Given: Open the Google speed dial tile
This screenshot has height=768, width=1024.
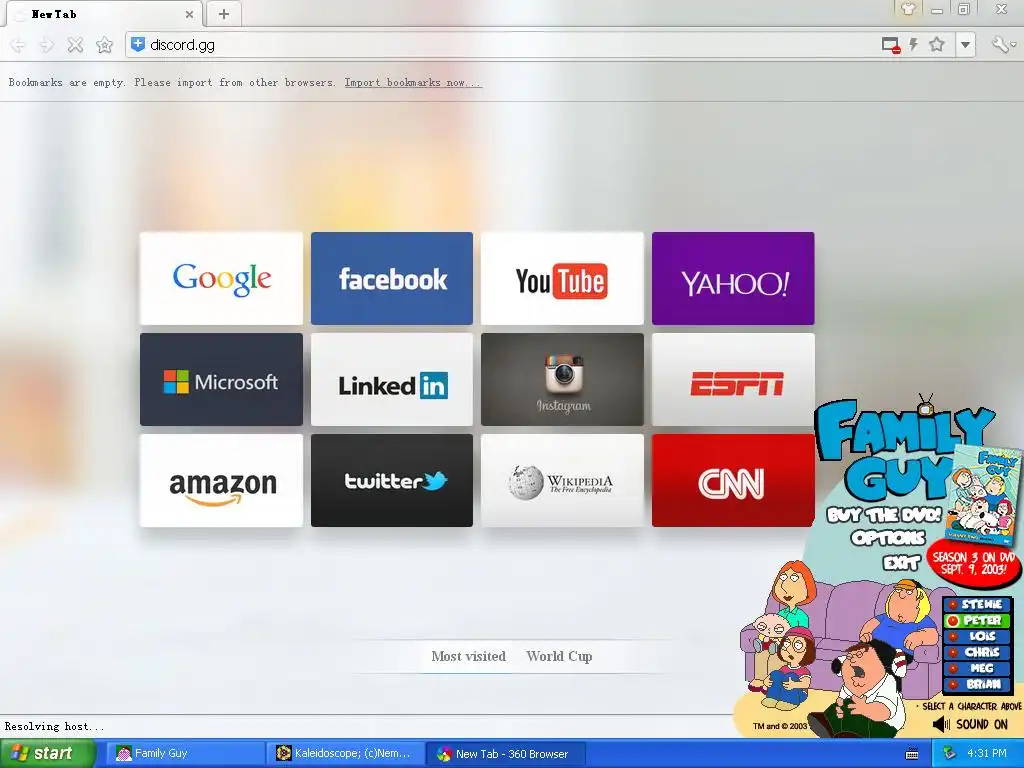Looking at the screenshot, I should pos(221,278).
